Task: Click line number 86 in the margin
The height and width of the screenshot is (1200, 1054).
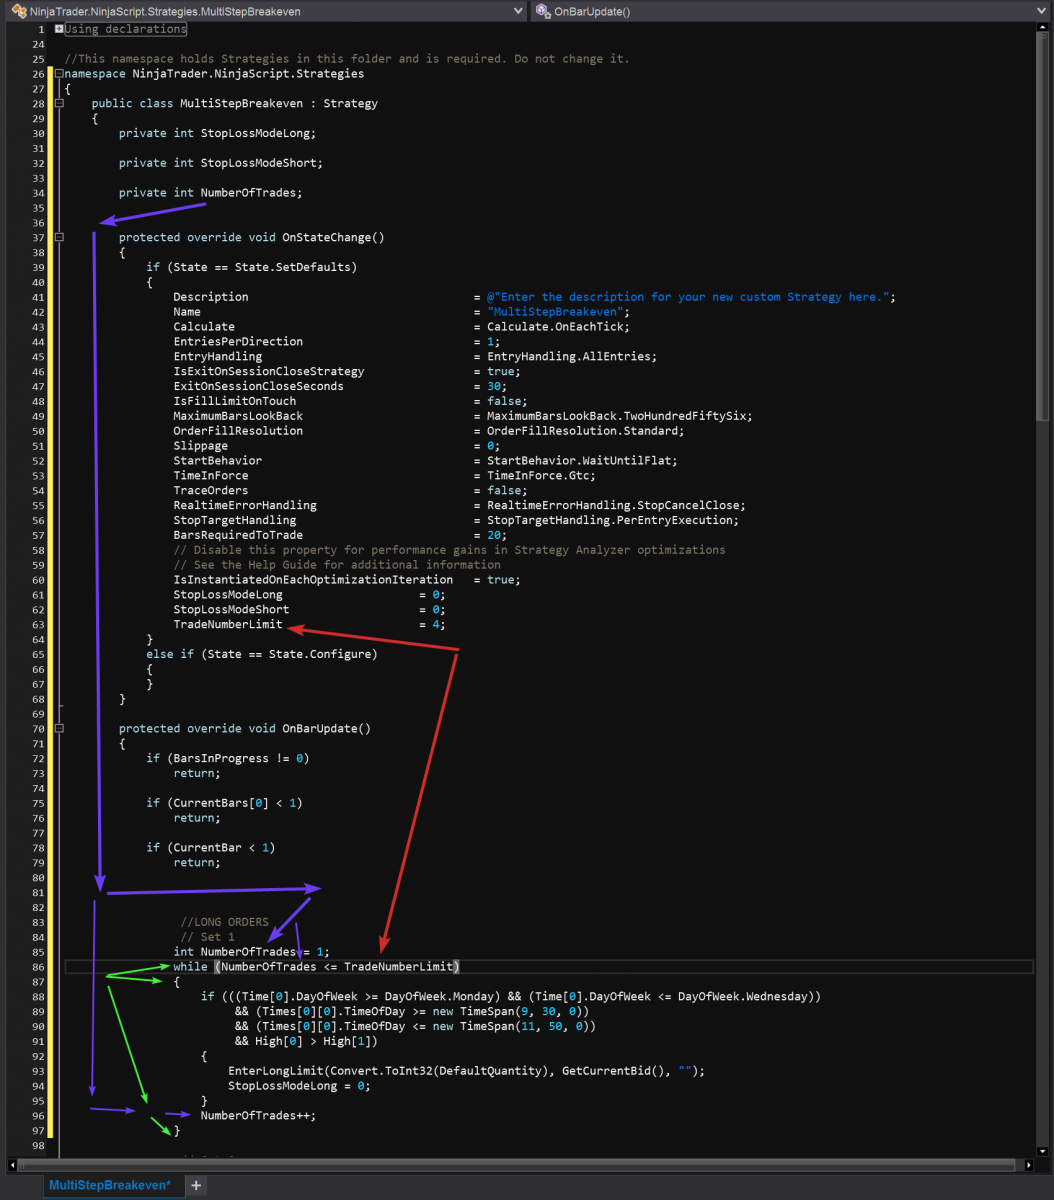Action: tap(37, 966)
